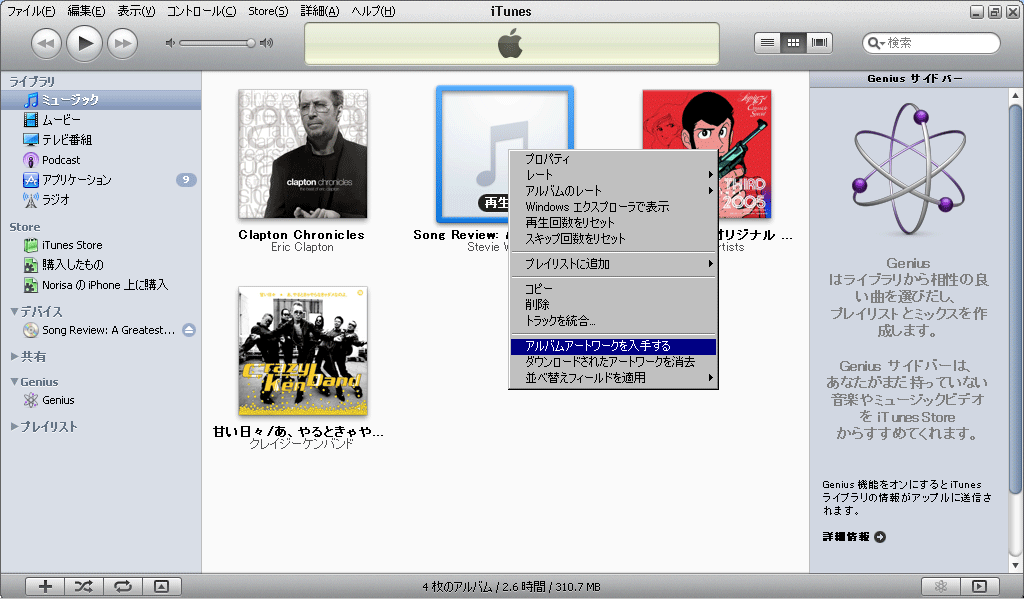Choose ダウンロードされたアートワークを消去
This screenshot has height=600, width=1024.
pos(613,362)
